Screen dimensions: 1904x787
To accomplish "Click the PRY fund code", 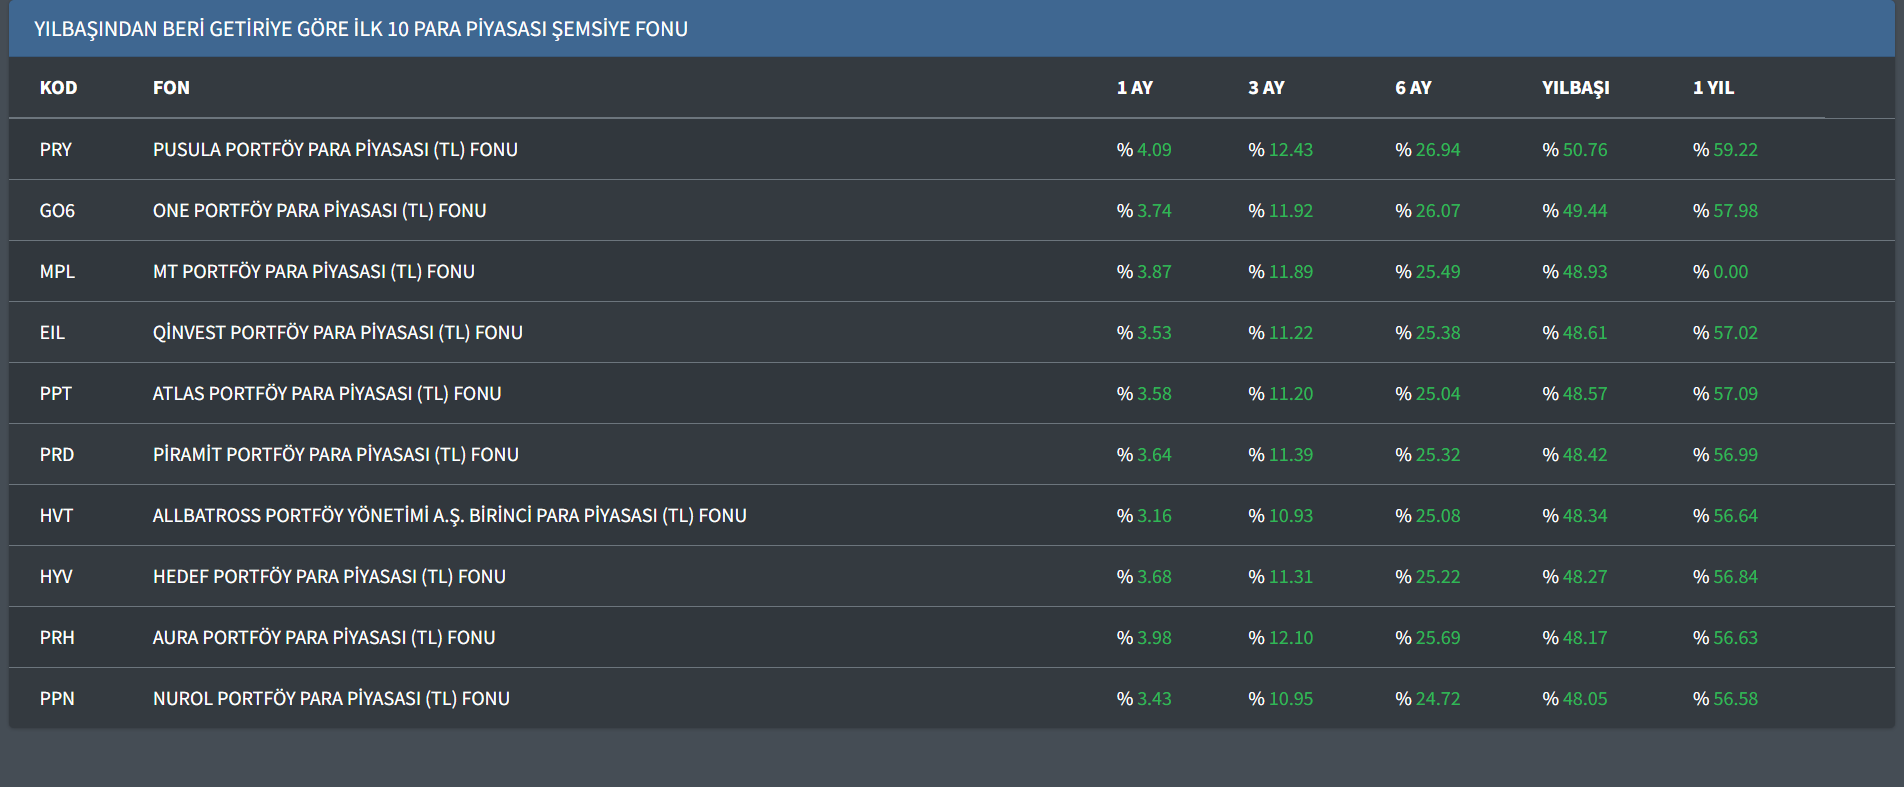I will (56, 150).
